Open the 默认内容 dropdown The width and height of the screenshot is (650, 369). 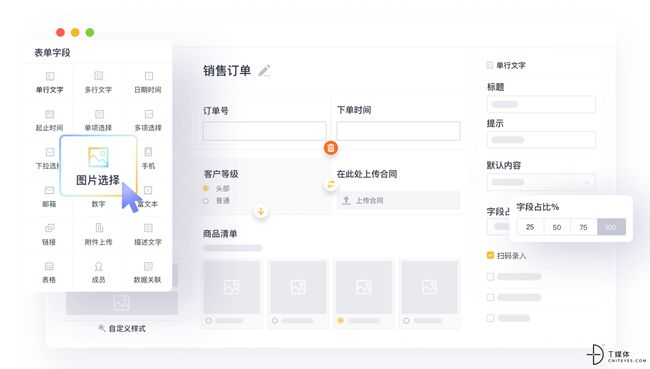point(541,182)
